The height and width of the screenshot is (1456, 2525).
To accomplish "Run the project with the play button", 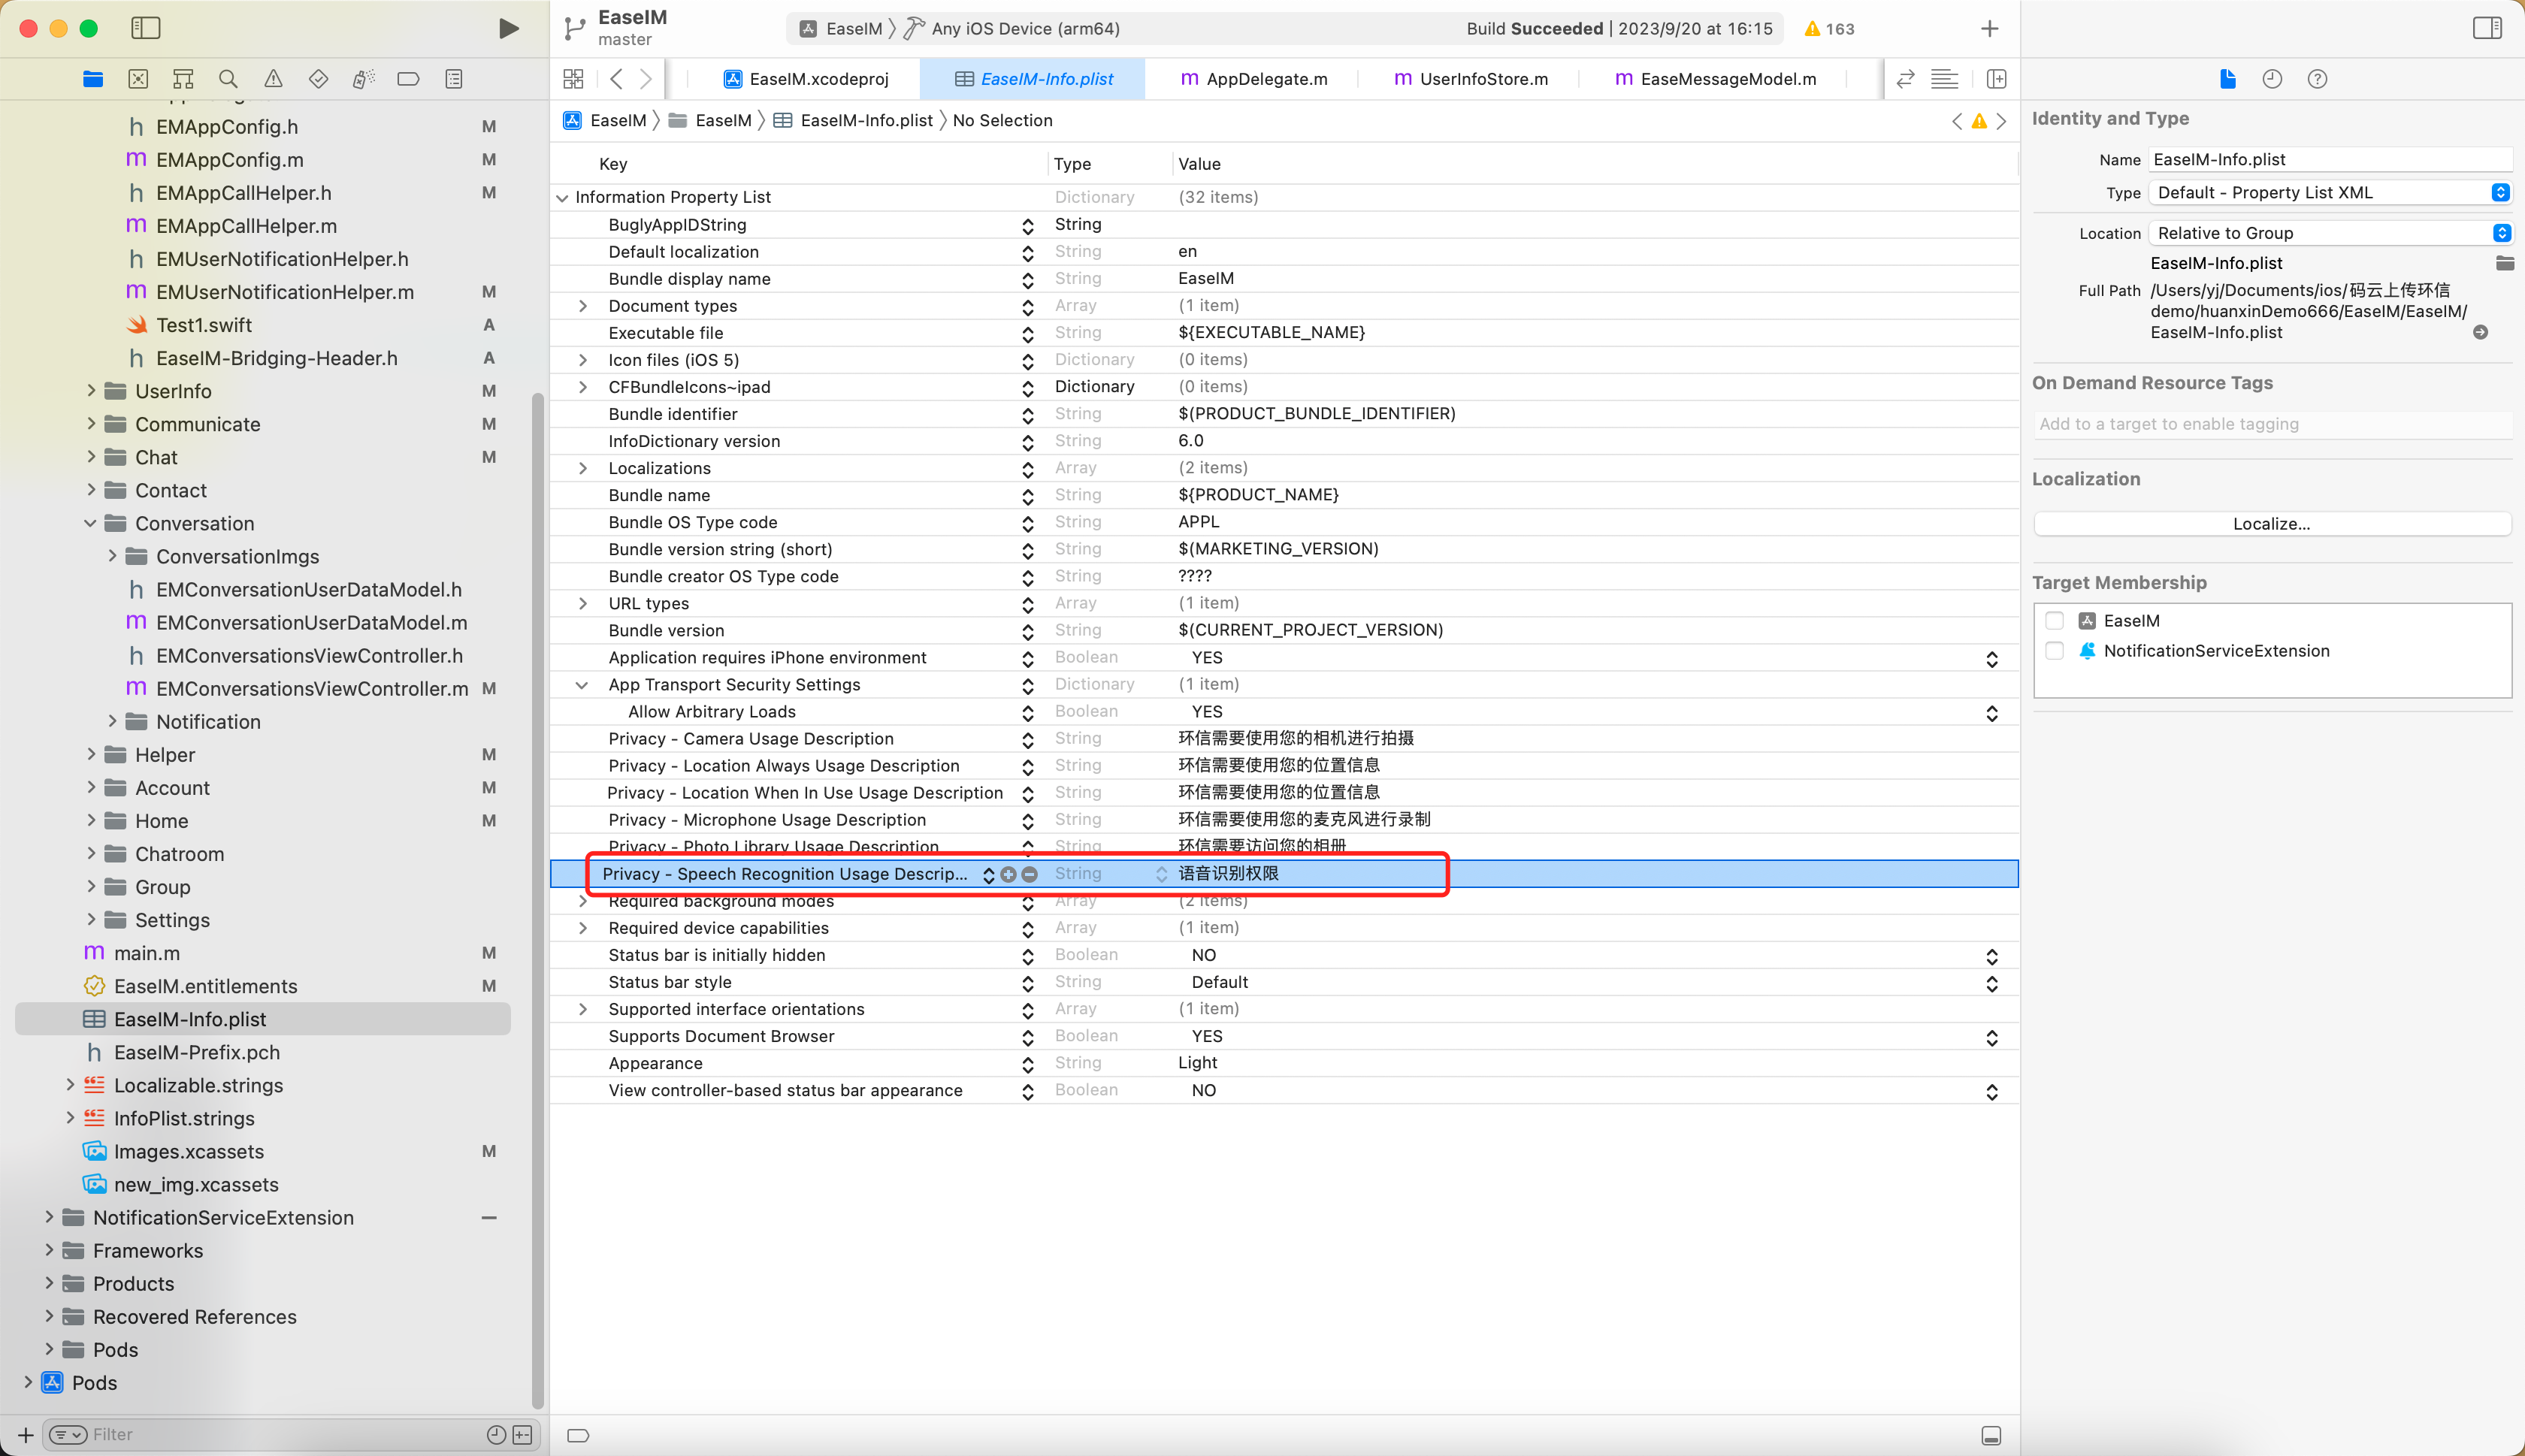I will click(x=508, y=28).
